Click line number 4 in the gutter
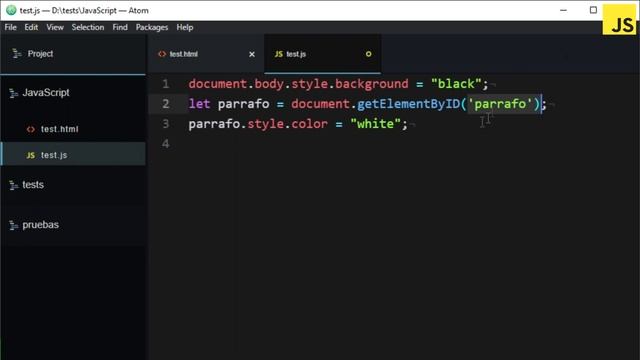The width and height of the screenshot is (640, 360). 165,144
